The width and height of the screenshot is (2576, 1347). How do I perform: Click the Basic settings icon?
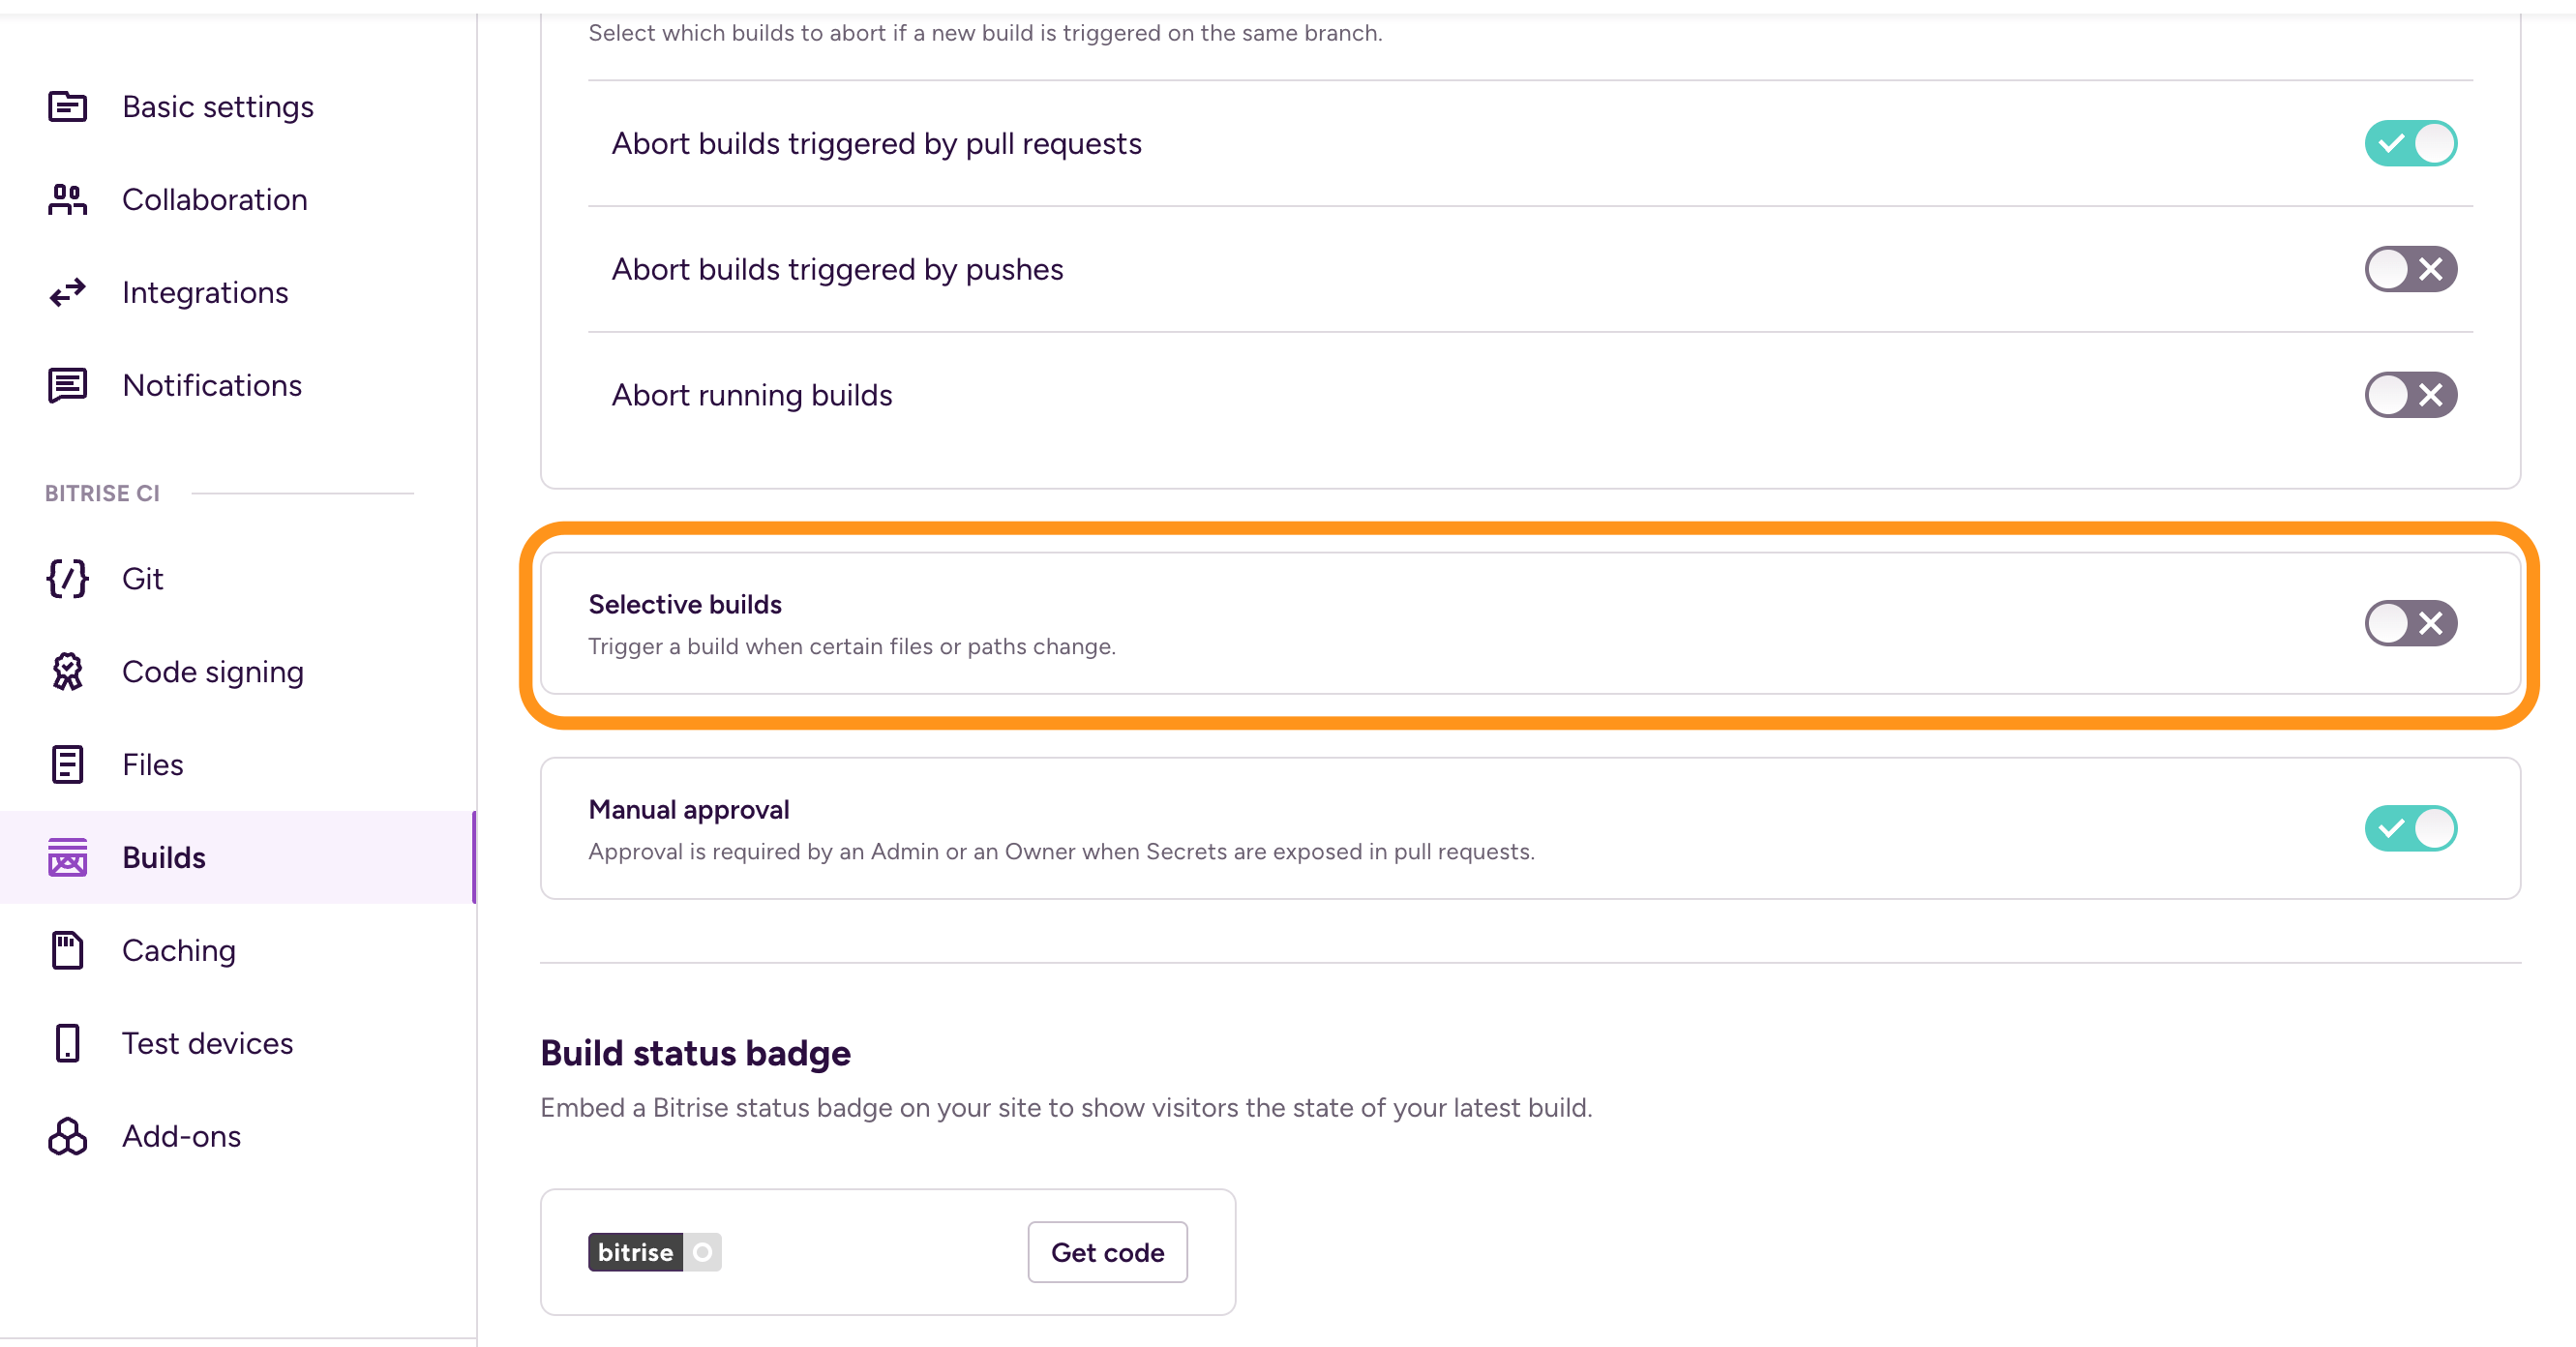coord(67,106)
